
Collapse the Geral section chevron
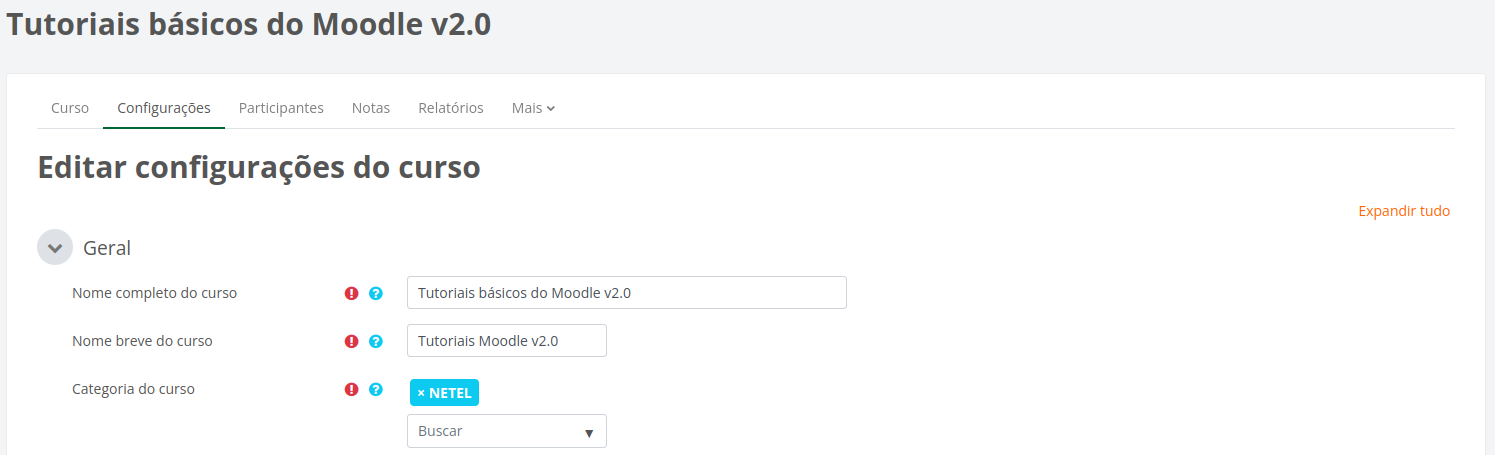(x=55, y=247)
